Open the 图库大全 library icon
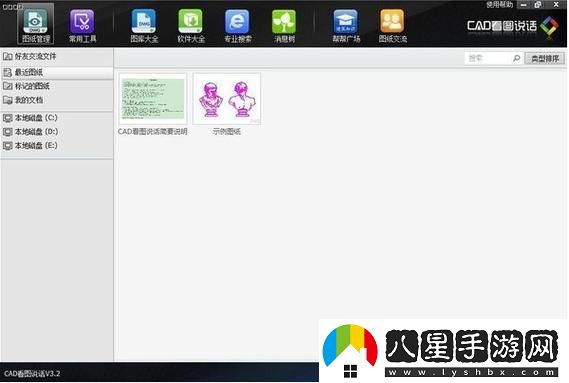This screenshot has width=569, height=383. (144, 26)
